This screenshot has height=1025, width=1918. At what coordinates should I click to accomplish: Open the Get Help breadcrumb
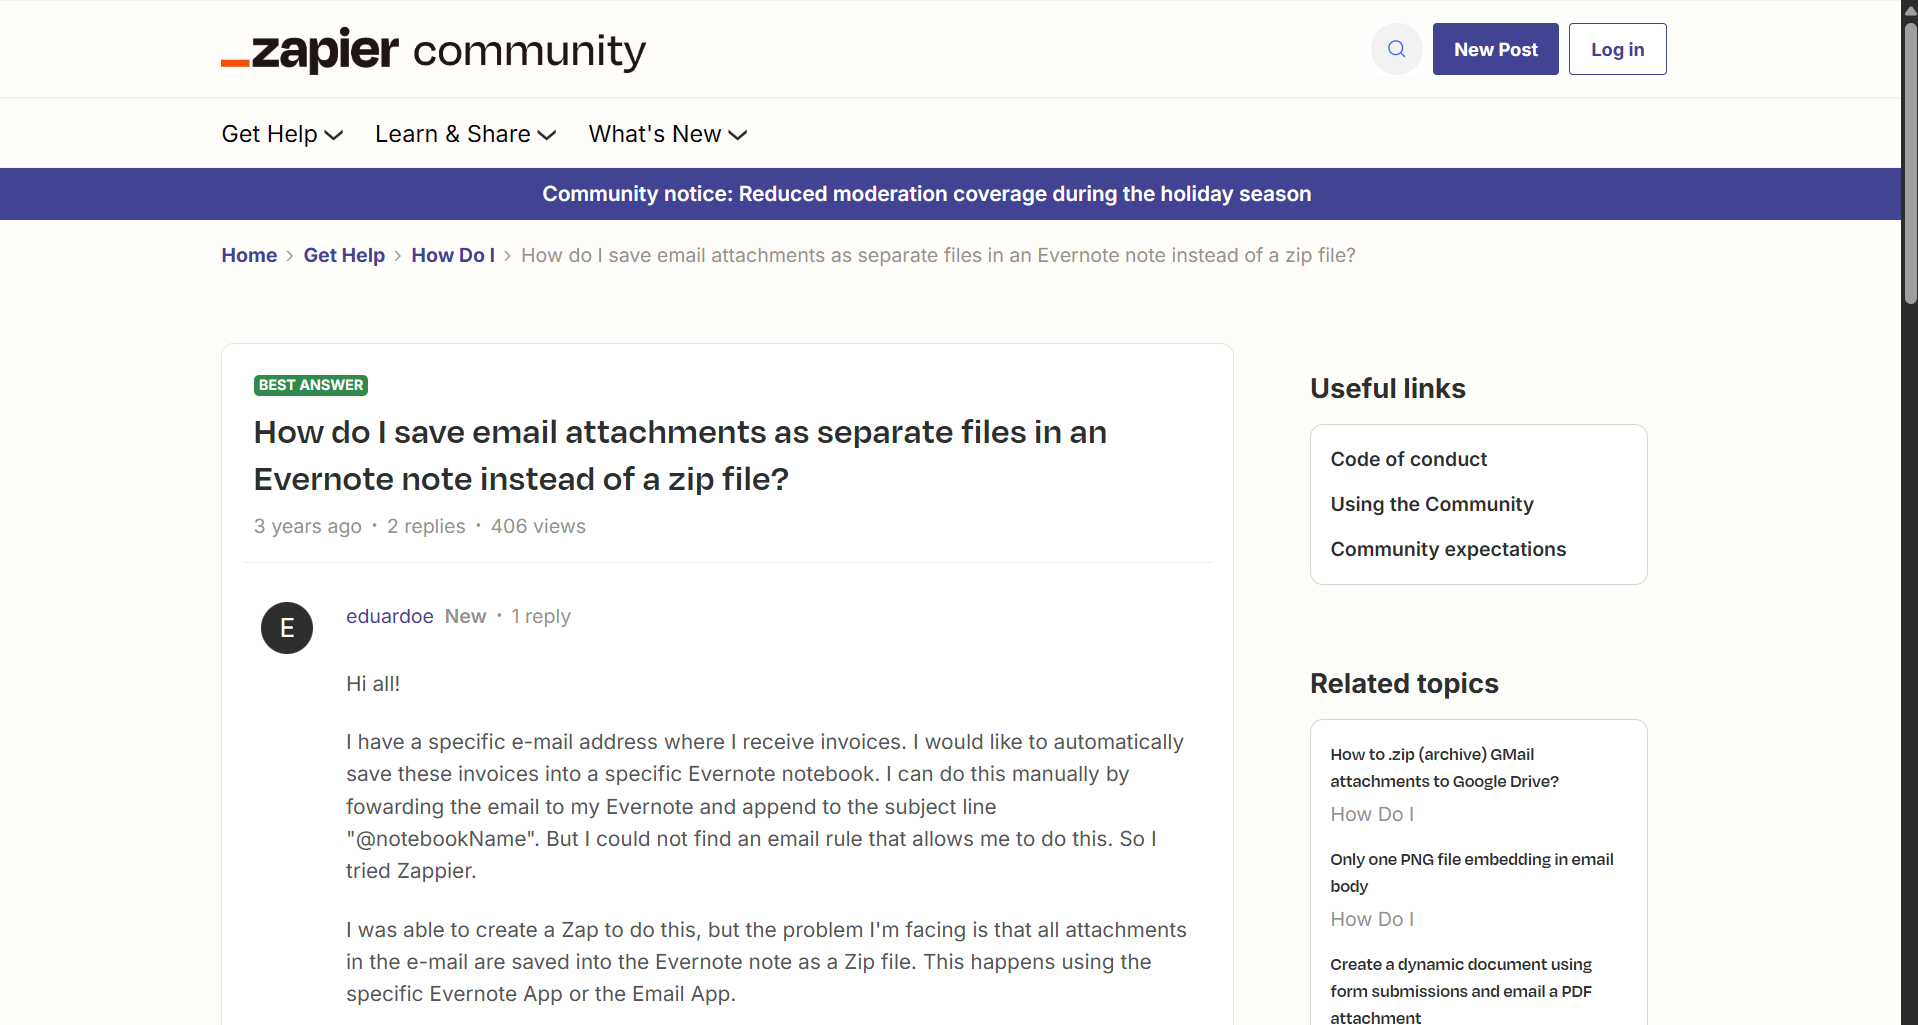(x=343, y=255)
